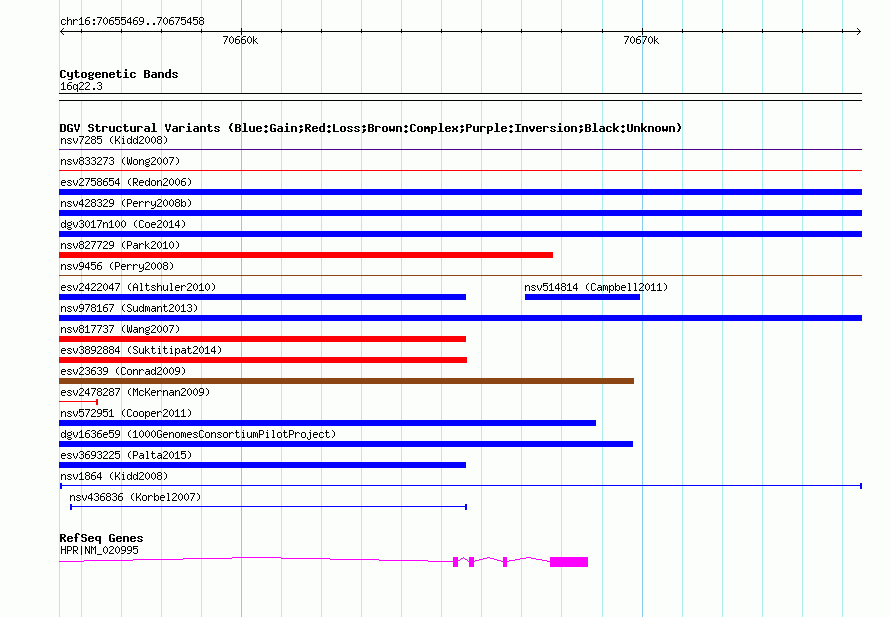890x617 pixels.
Task: Select the esv3892884 (Suktitipat2014) red bar
Action: [x=263, y=360]
